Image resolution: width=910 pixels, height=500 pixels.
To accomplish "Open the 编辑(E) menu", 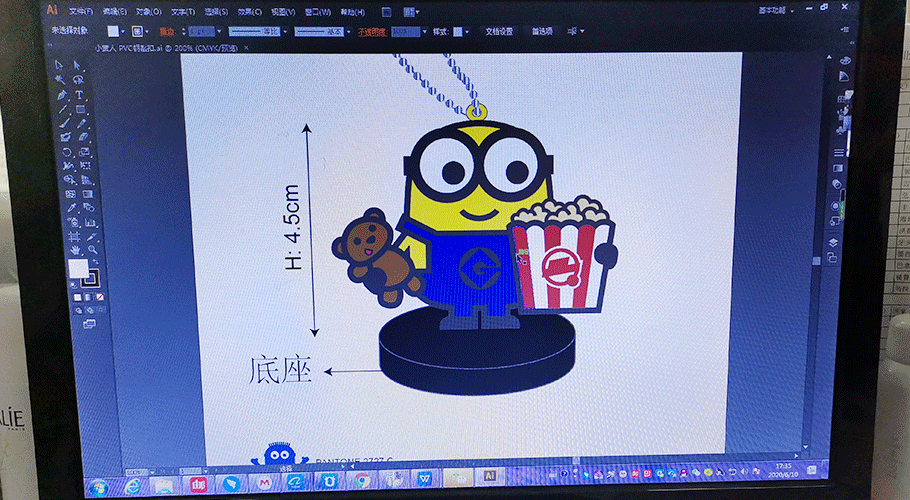I will pos(114,12).
